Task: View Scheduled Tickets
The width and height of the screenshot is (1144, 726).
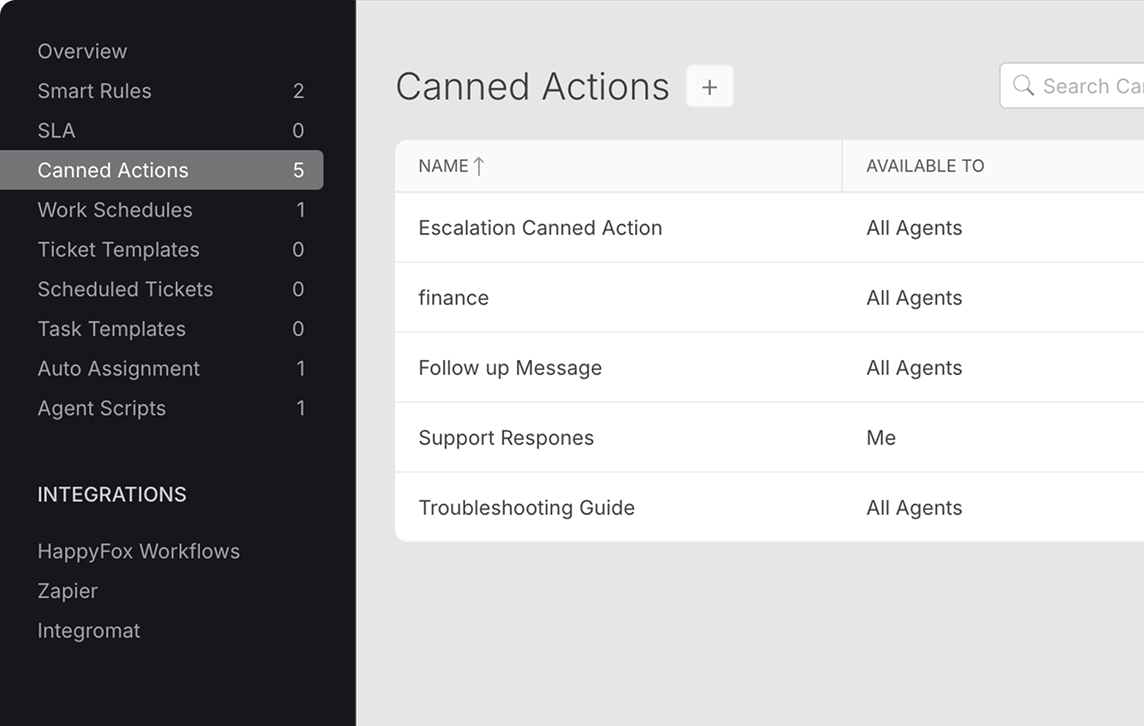Action: (x=125, y=289)
